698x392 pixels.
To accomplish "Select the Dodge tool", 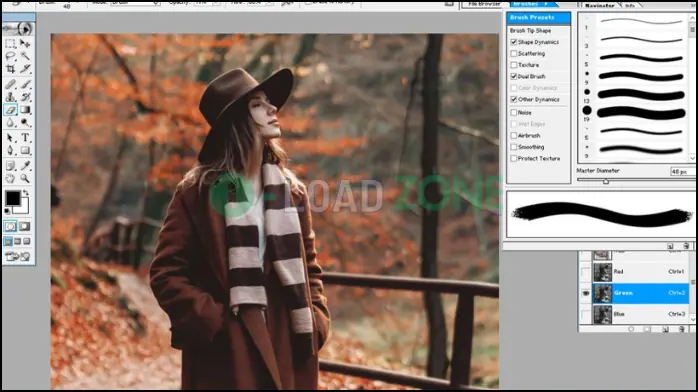I will 25,122.
